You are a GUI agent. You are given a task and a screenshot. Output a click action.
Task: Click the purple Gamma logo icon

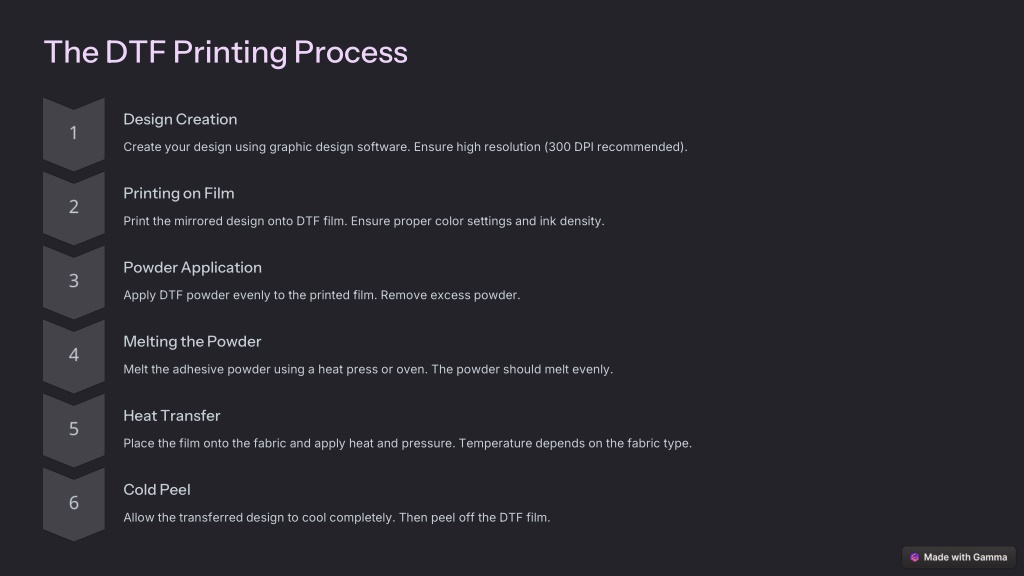click(x=914, y=557)
